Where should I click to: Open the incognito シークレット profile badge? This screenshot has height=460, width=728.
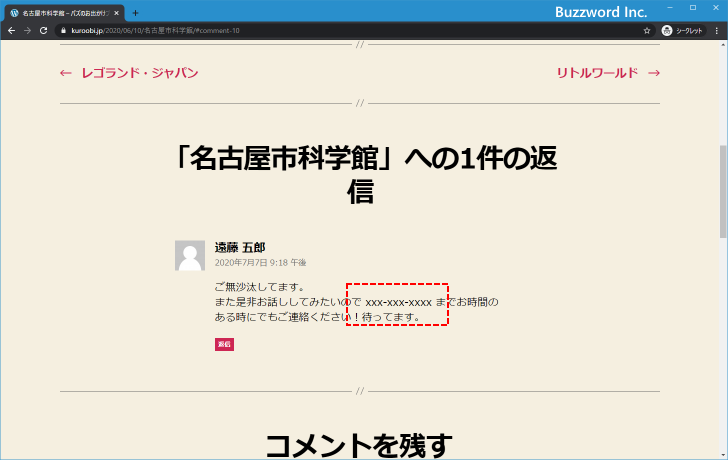[x=682, y=31]
